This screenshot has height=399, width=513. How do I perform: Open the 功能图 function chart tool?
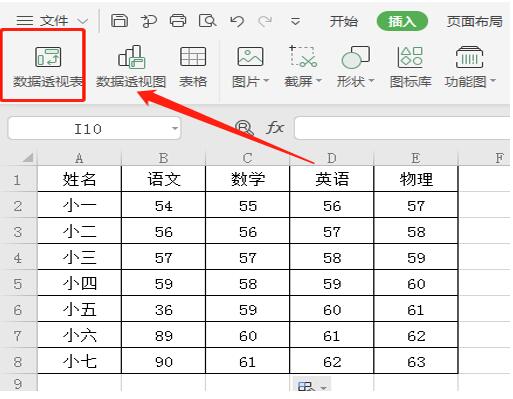click(x=470, y=67)
